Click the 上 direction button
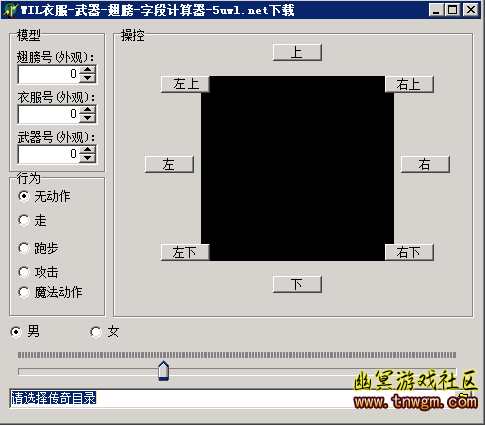This screenshot has width=485, height=426. 297,52
